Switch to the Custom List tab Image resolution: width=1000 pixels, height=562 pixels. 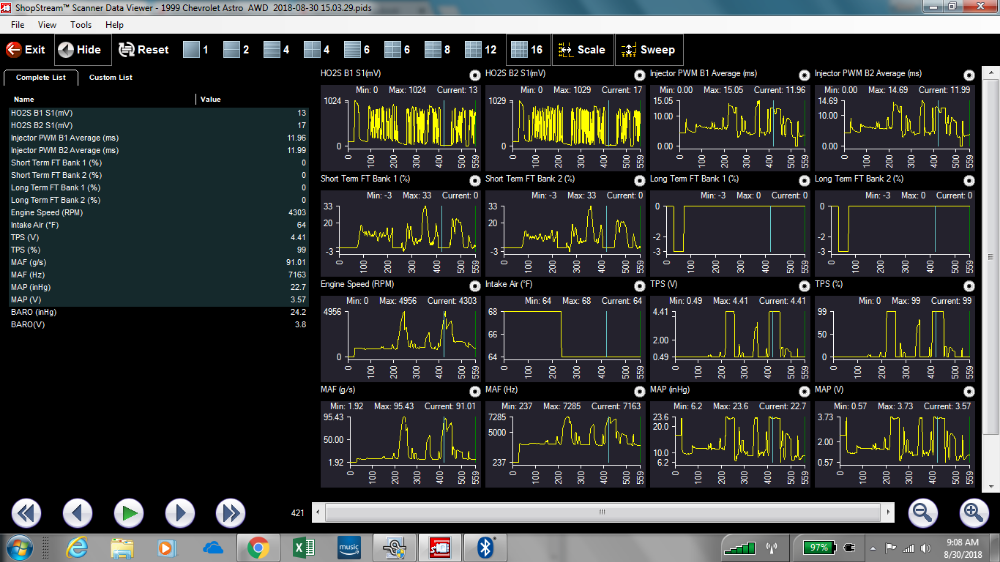110,77
